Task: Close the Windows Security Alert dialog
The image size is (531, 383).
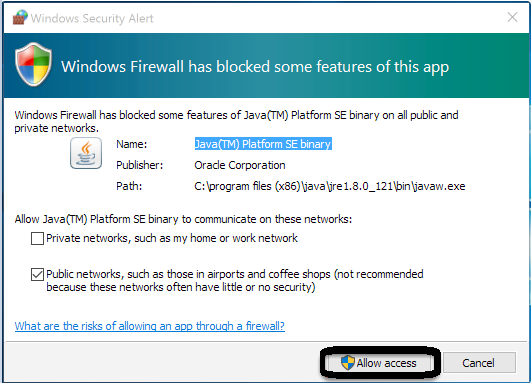Action: (x=512, y=17)
